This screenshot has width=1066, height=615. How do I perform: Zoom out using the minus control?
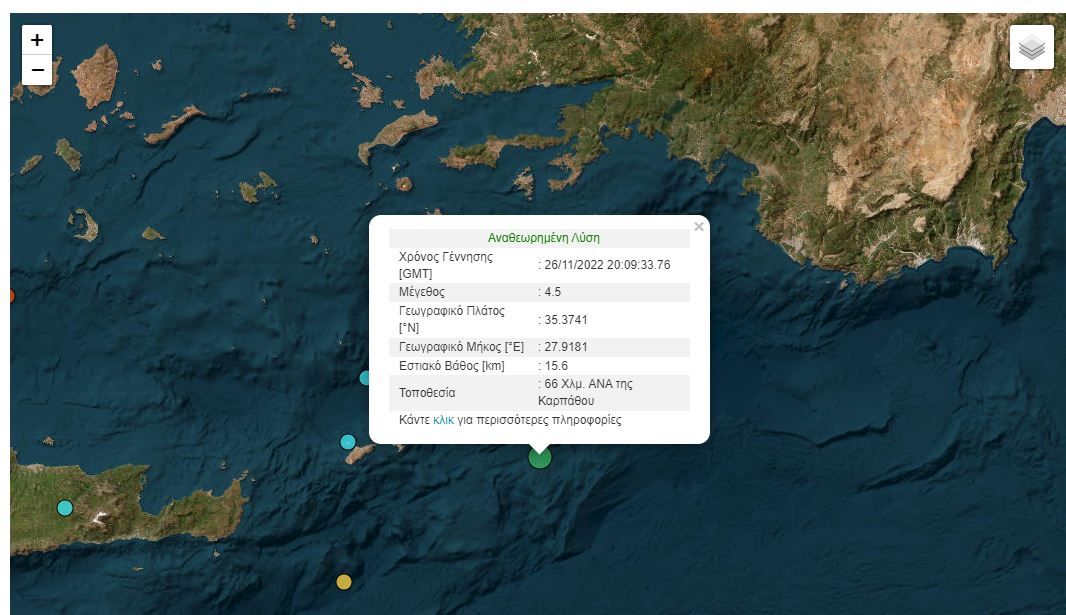(36, 69)
